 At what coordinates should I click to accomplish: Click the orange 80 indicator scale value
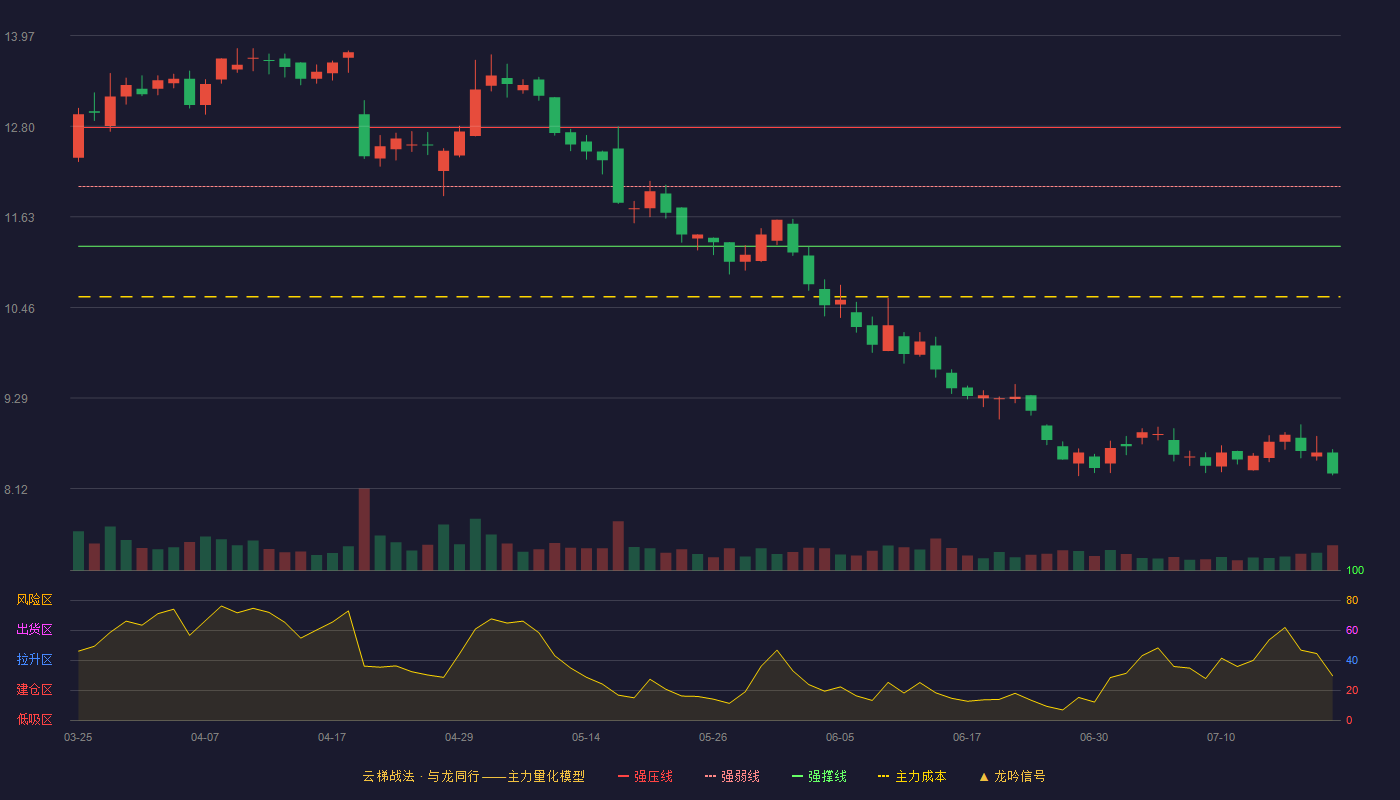click(1352, 600)
